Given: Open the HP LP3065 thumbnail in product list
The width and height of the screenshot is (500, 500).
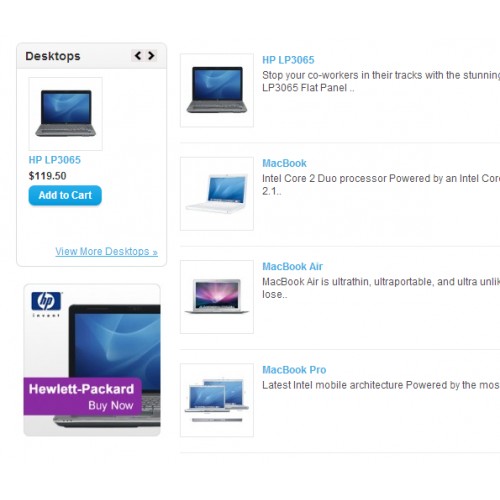Looking at the screenshot, I should (217, 90).
